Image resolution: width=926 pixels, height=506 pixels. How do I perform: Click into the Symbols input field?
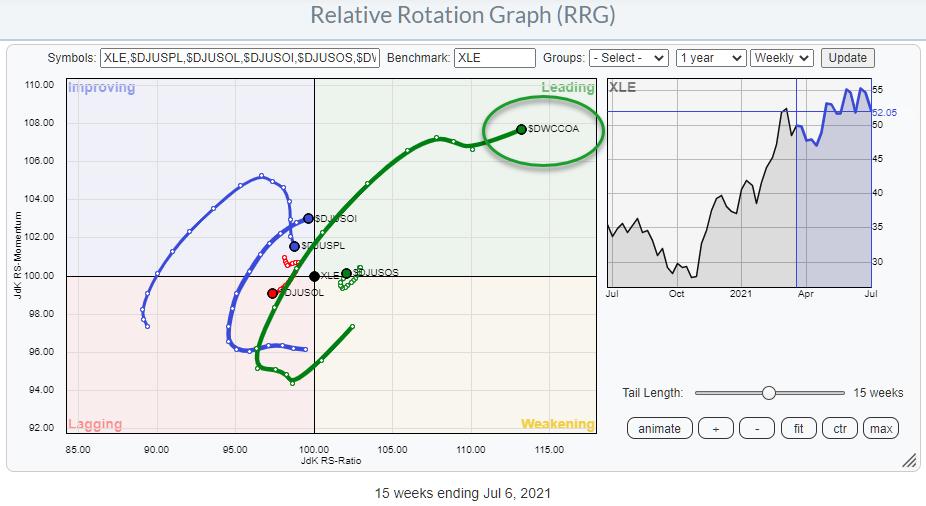(x=240, y=58)
